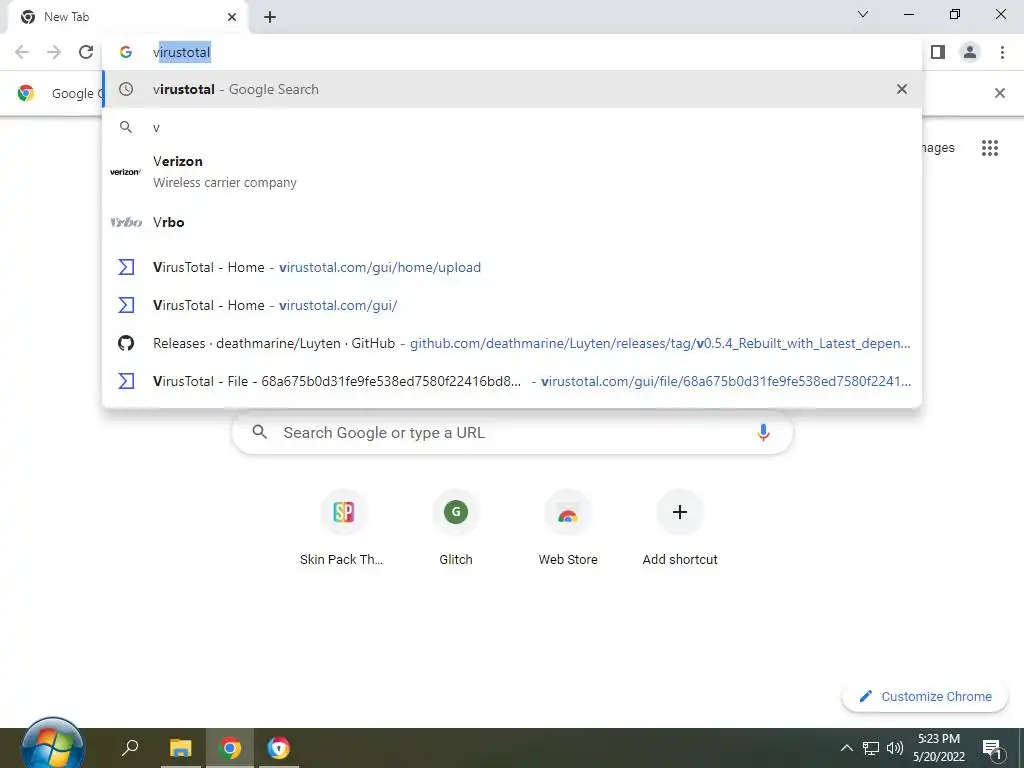Viewport: 1024px width, 768px height.
Task: Click the Verizon logo icon
Action: point(125,172)
